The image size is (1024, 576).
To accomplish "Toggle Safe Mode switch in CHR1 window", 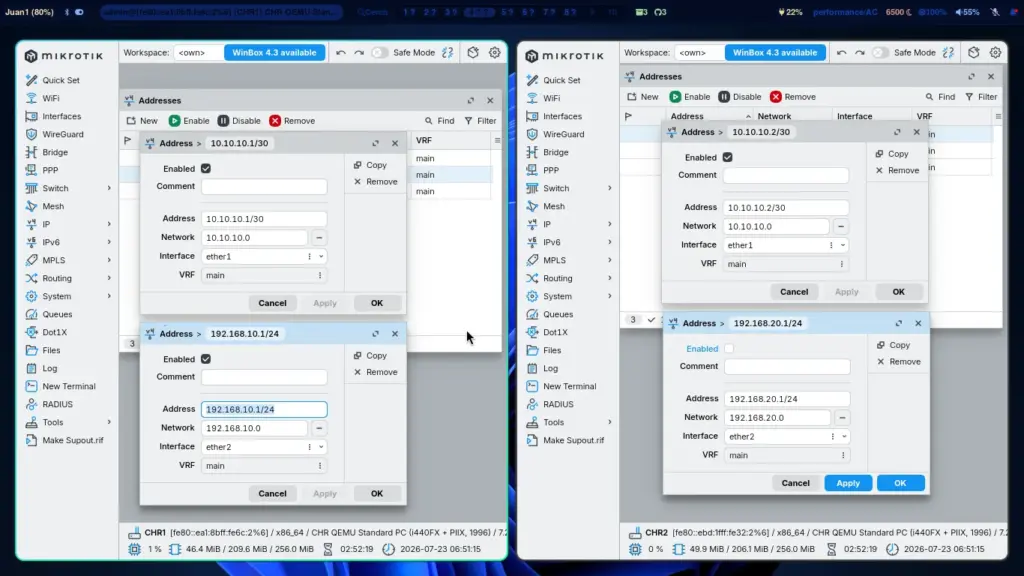I will coord(379,52).
